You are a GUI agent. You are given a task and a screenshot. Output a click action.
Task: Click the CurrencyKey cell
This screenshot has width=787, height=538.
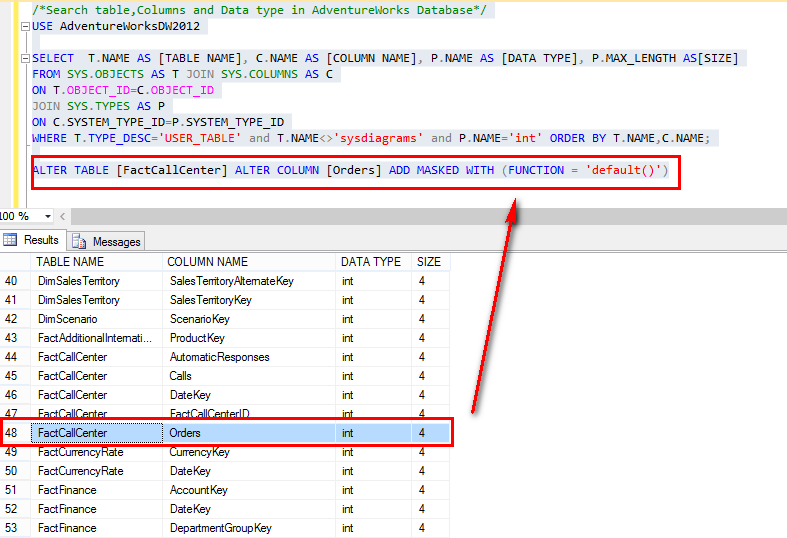249,452
